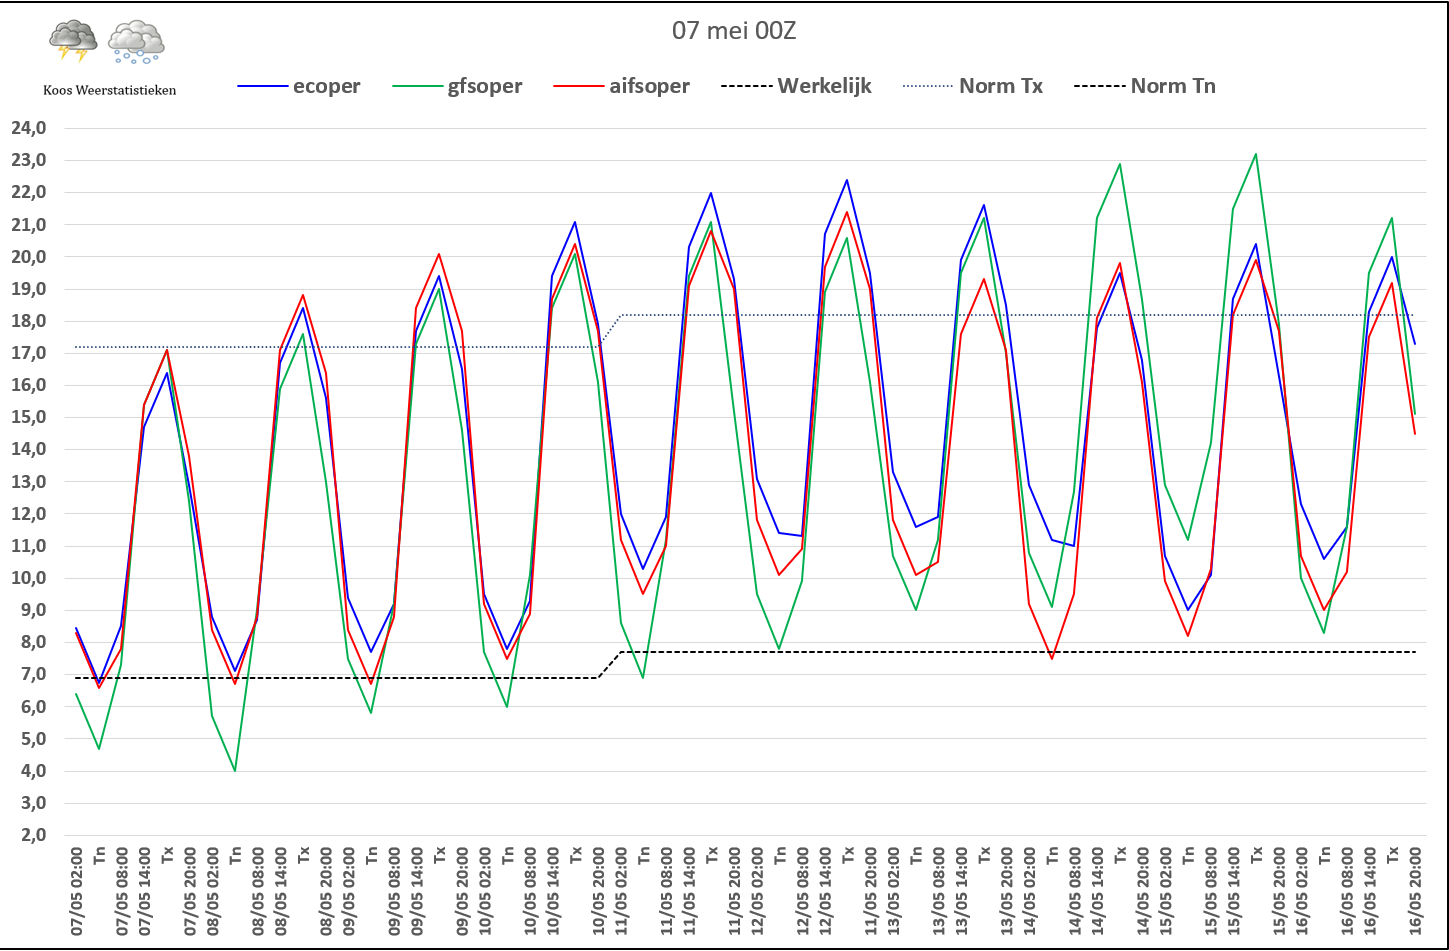Select the "07/05 20:00" x-axis label
1449x951 pixels.
coord(190,890)
